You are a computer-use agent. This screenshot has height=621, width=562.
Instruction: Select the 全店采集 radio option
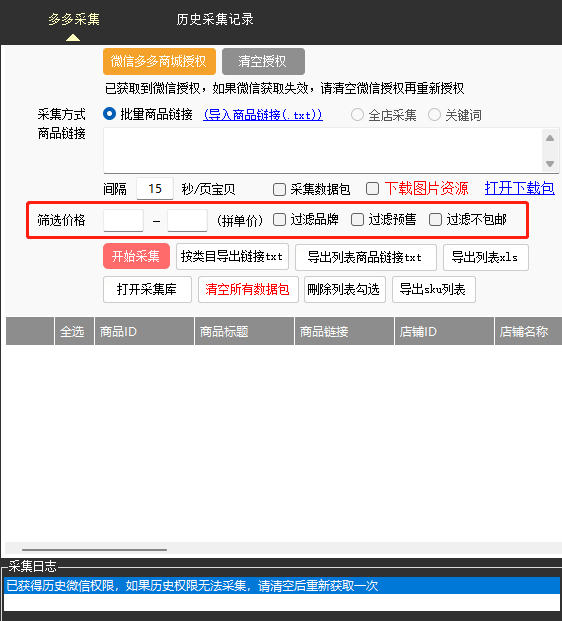[x=357, y=115]
